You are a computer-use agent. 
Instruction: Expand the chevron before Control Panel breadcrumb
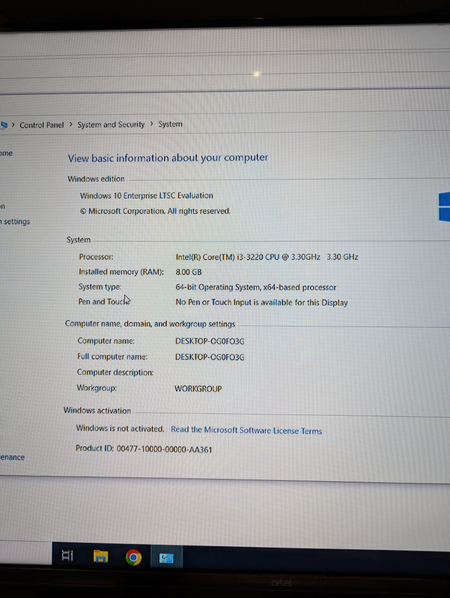13,125
